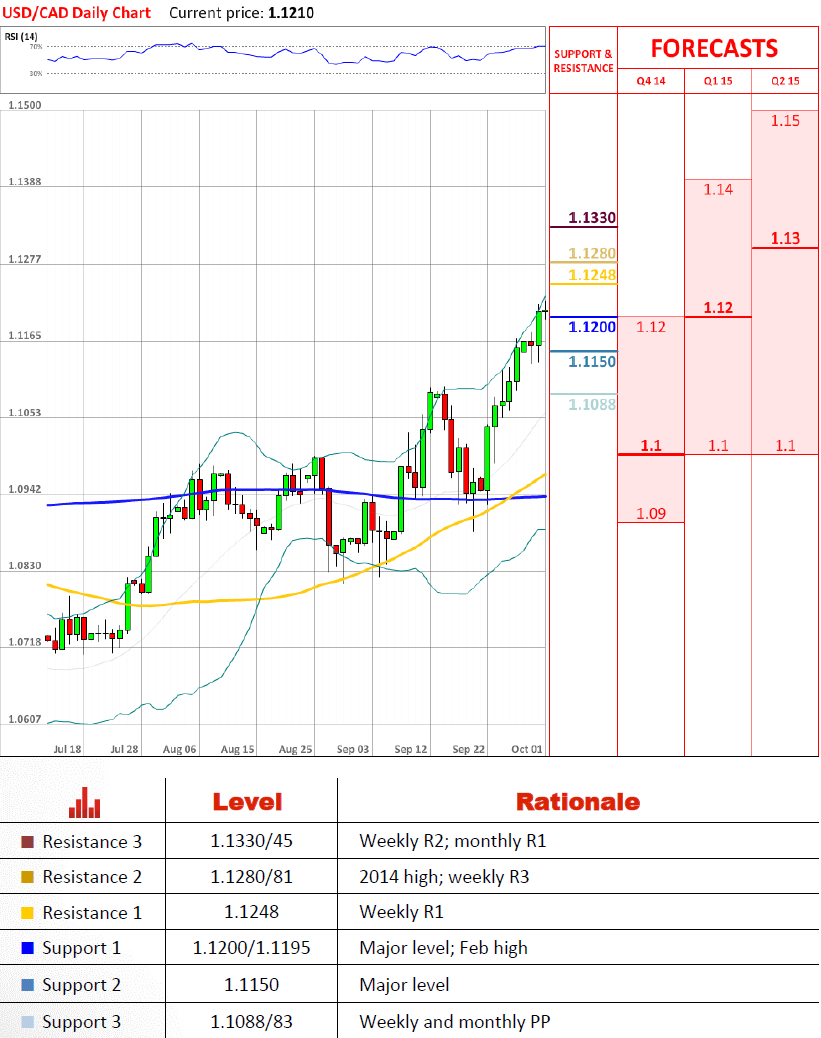
Task: Click the 1.12 forecast value in Q4 14
Action: (651, 327)
